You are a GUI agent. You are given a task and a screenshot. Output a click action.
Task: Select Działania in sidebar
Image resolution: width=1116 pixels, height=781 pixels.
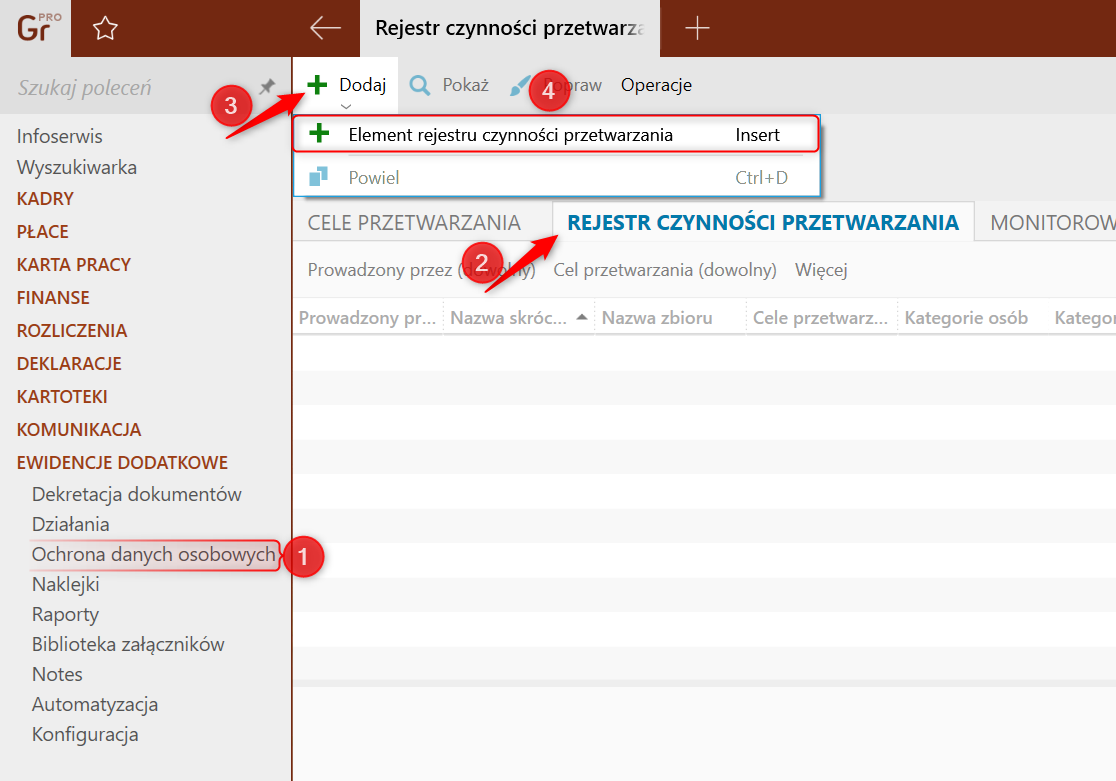pyautogui.click(x=70, y=524)
